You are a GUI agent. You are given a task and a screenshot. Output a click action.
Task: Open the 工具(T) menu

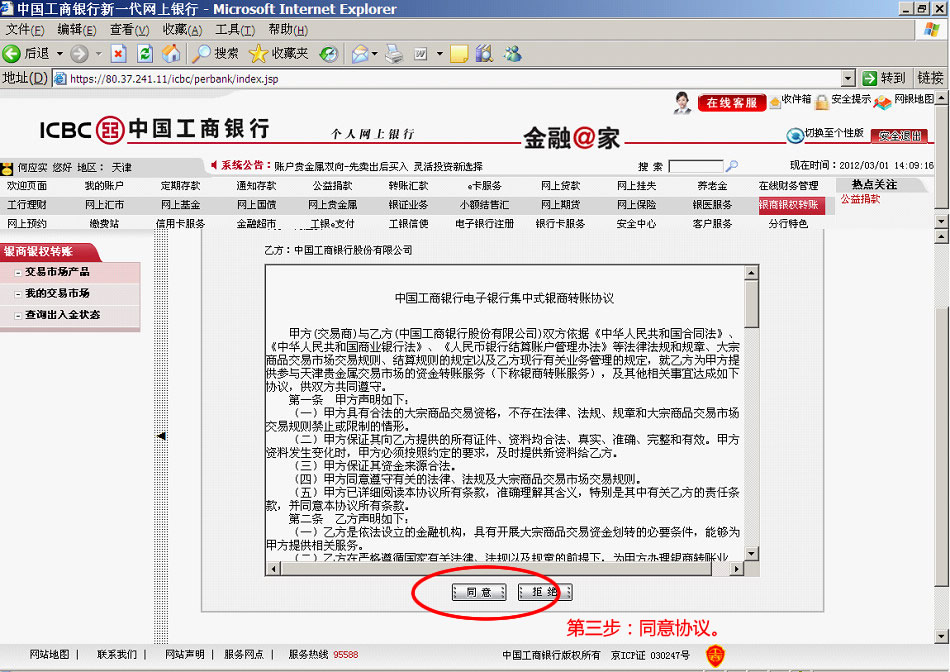[x=235, y=30]
